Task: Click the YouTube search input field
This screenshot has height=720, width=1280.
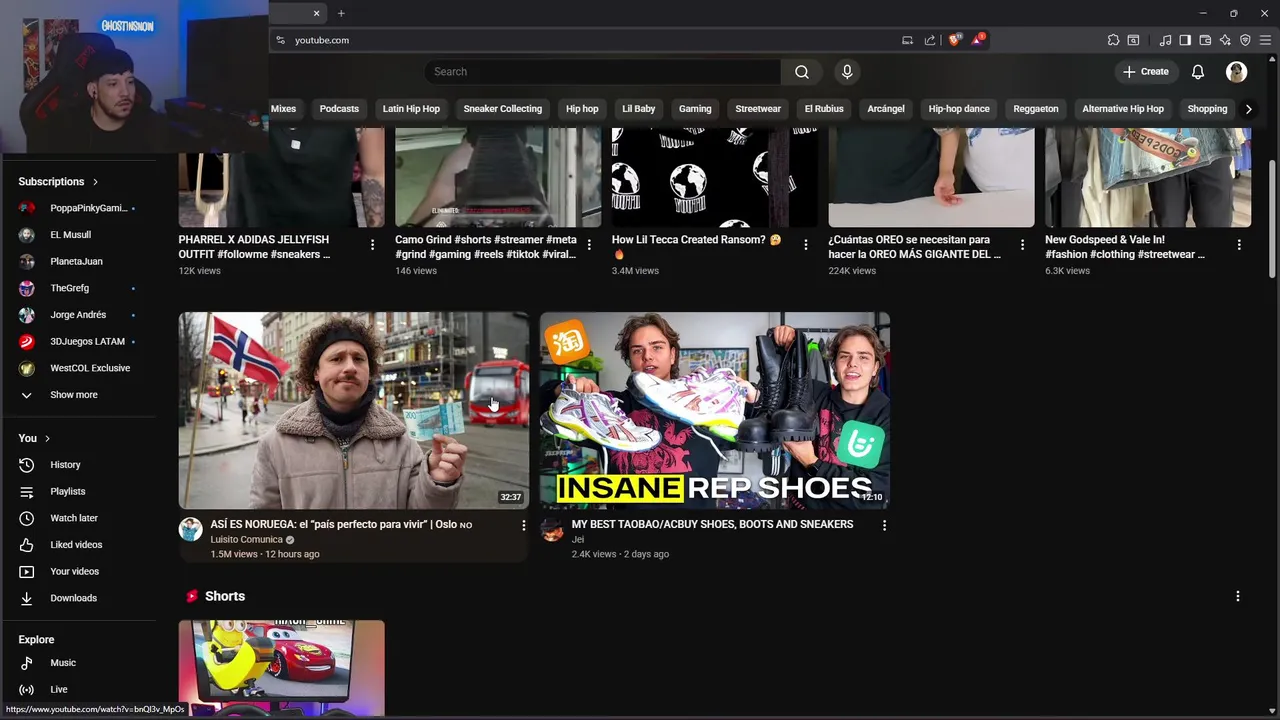Action: (x=602, y=72)
